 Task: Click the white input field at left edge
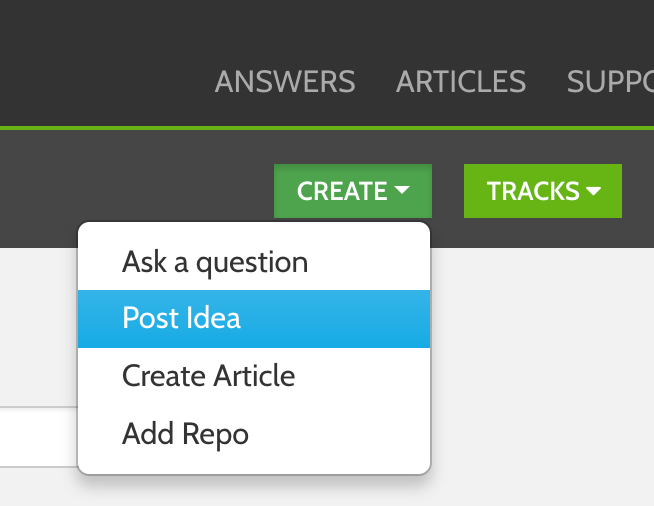[x=38, y=437]
